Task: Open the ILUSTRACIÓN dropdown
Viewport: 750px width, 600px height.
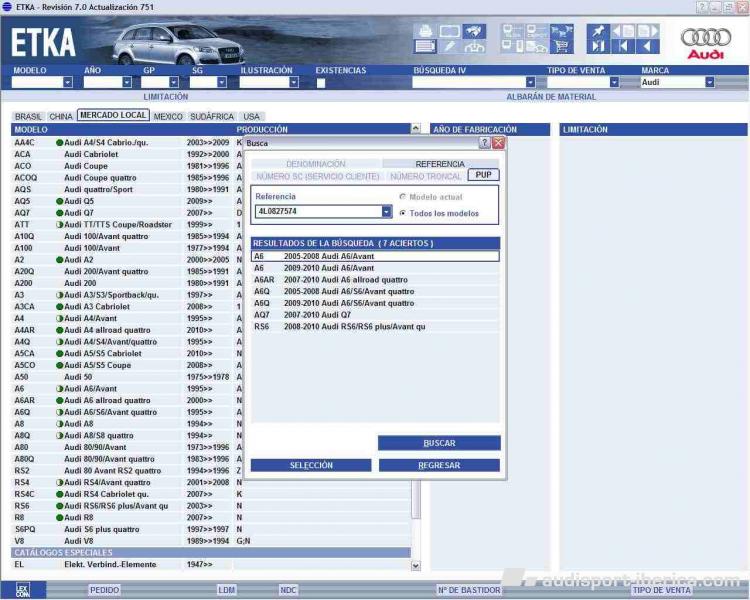Action: tap(294, 82)
